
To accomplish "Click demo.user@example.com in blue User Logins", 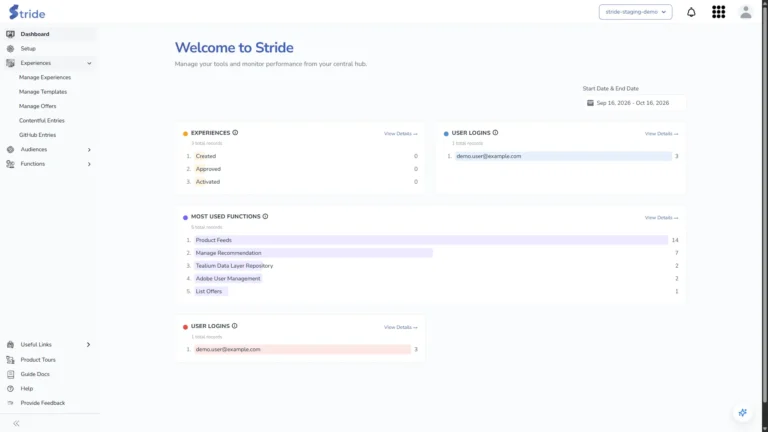I will click(x=489, y=156).
